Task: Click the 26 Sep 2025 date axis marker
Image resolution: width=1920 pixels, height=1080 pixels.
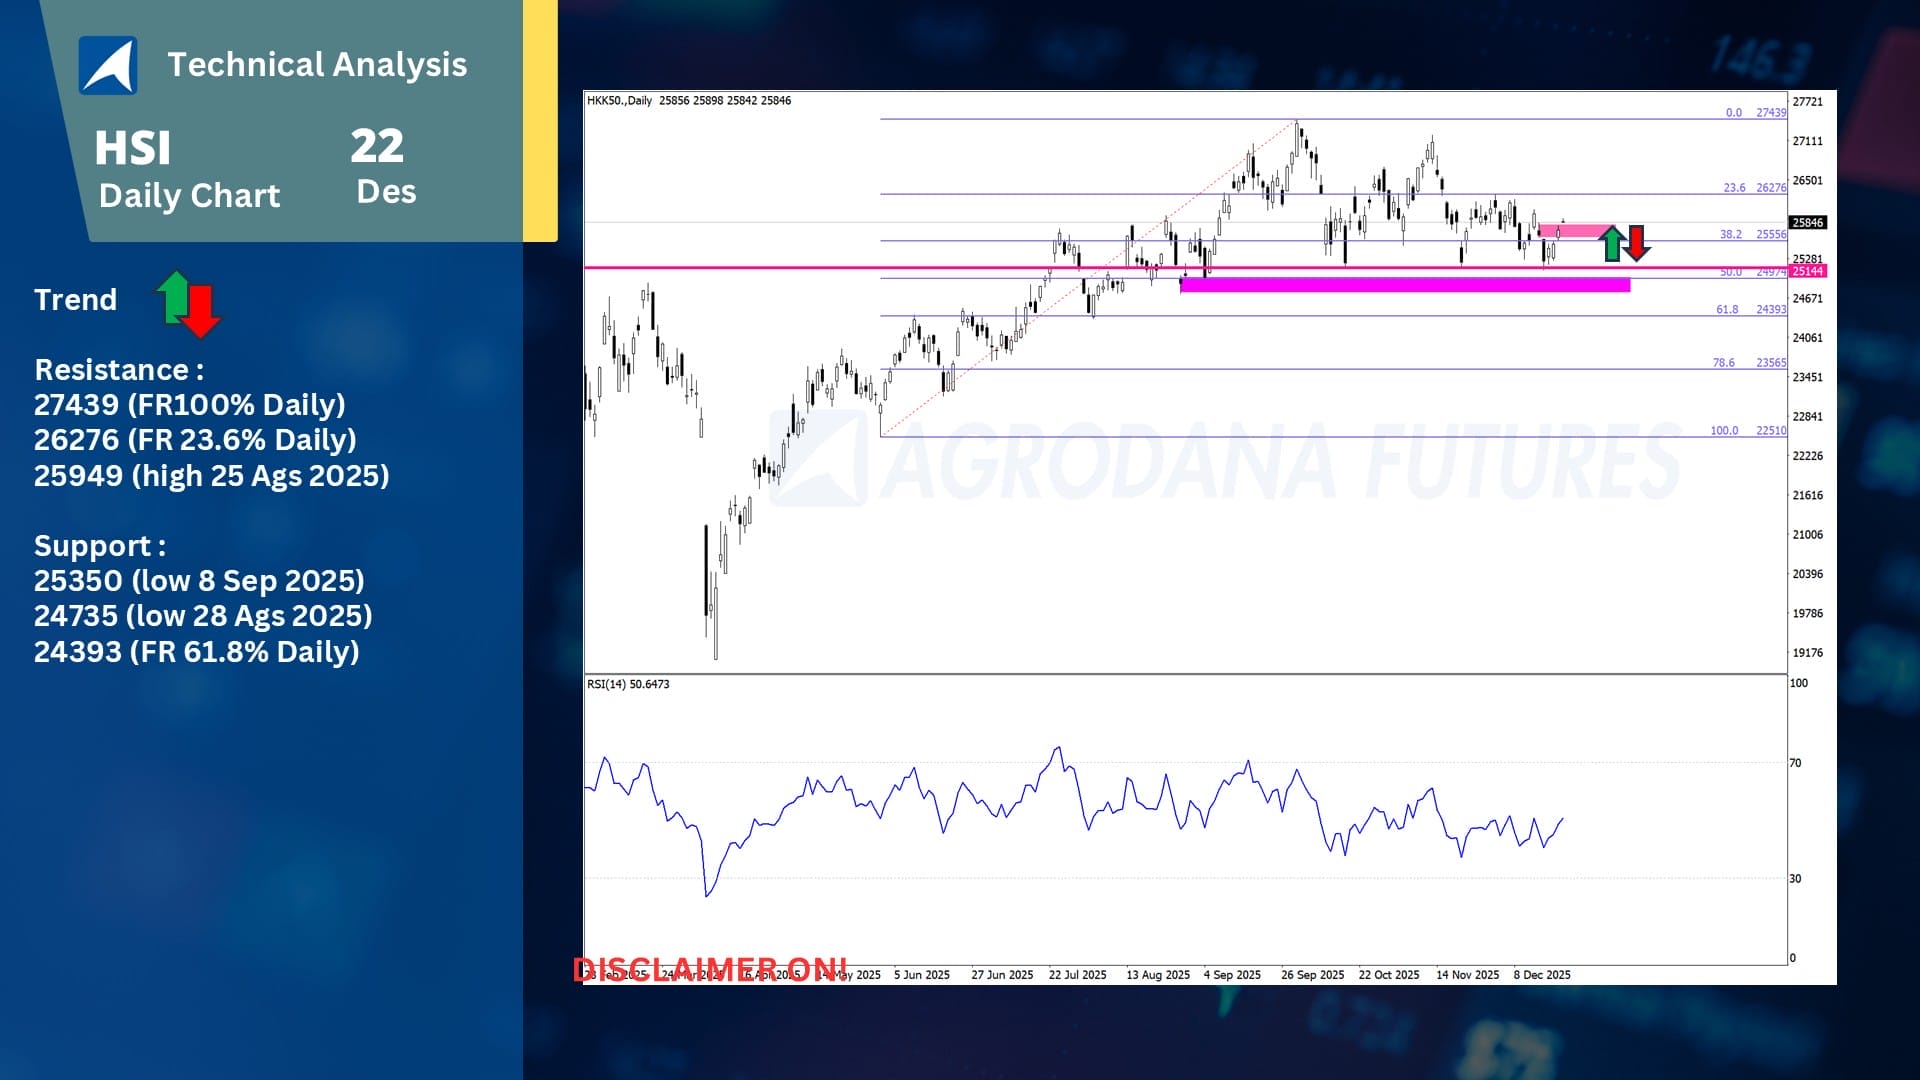Action: tap(1312, 975)
